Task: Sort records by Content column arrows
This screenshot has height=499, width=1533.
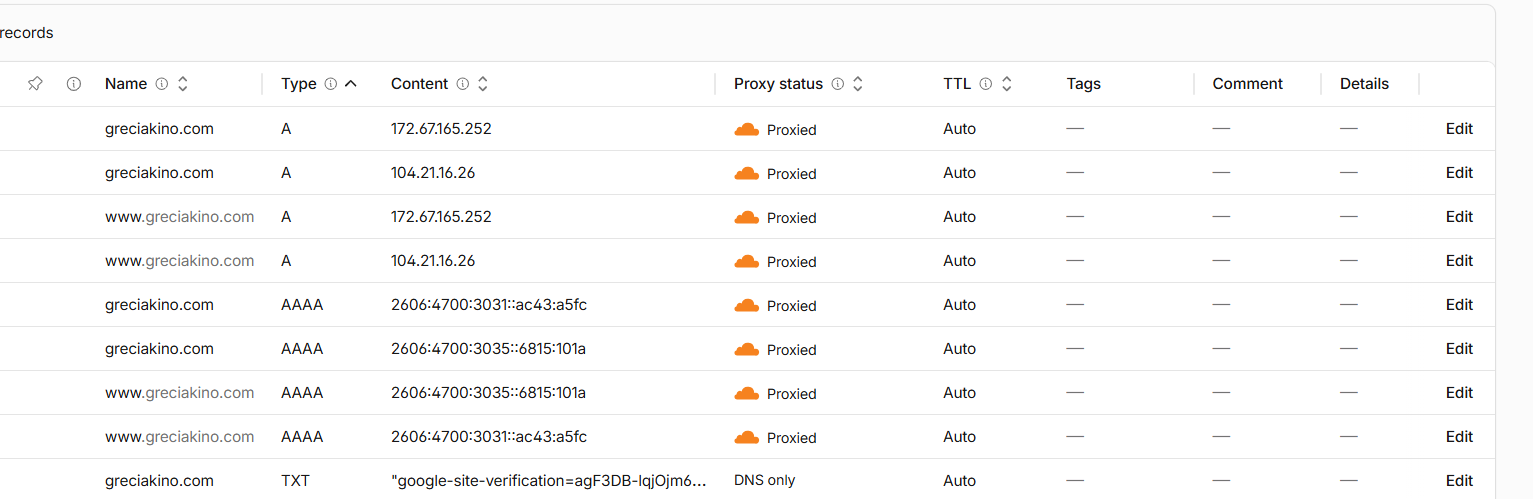Action: coord(483,84)
